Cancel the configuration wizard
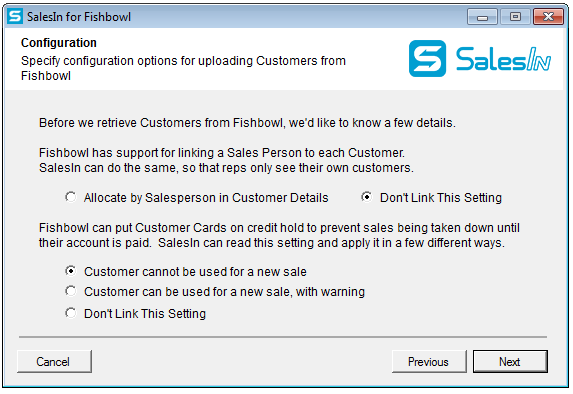The height and width of the screenshot is (394, 573). 54,361
